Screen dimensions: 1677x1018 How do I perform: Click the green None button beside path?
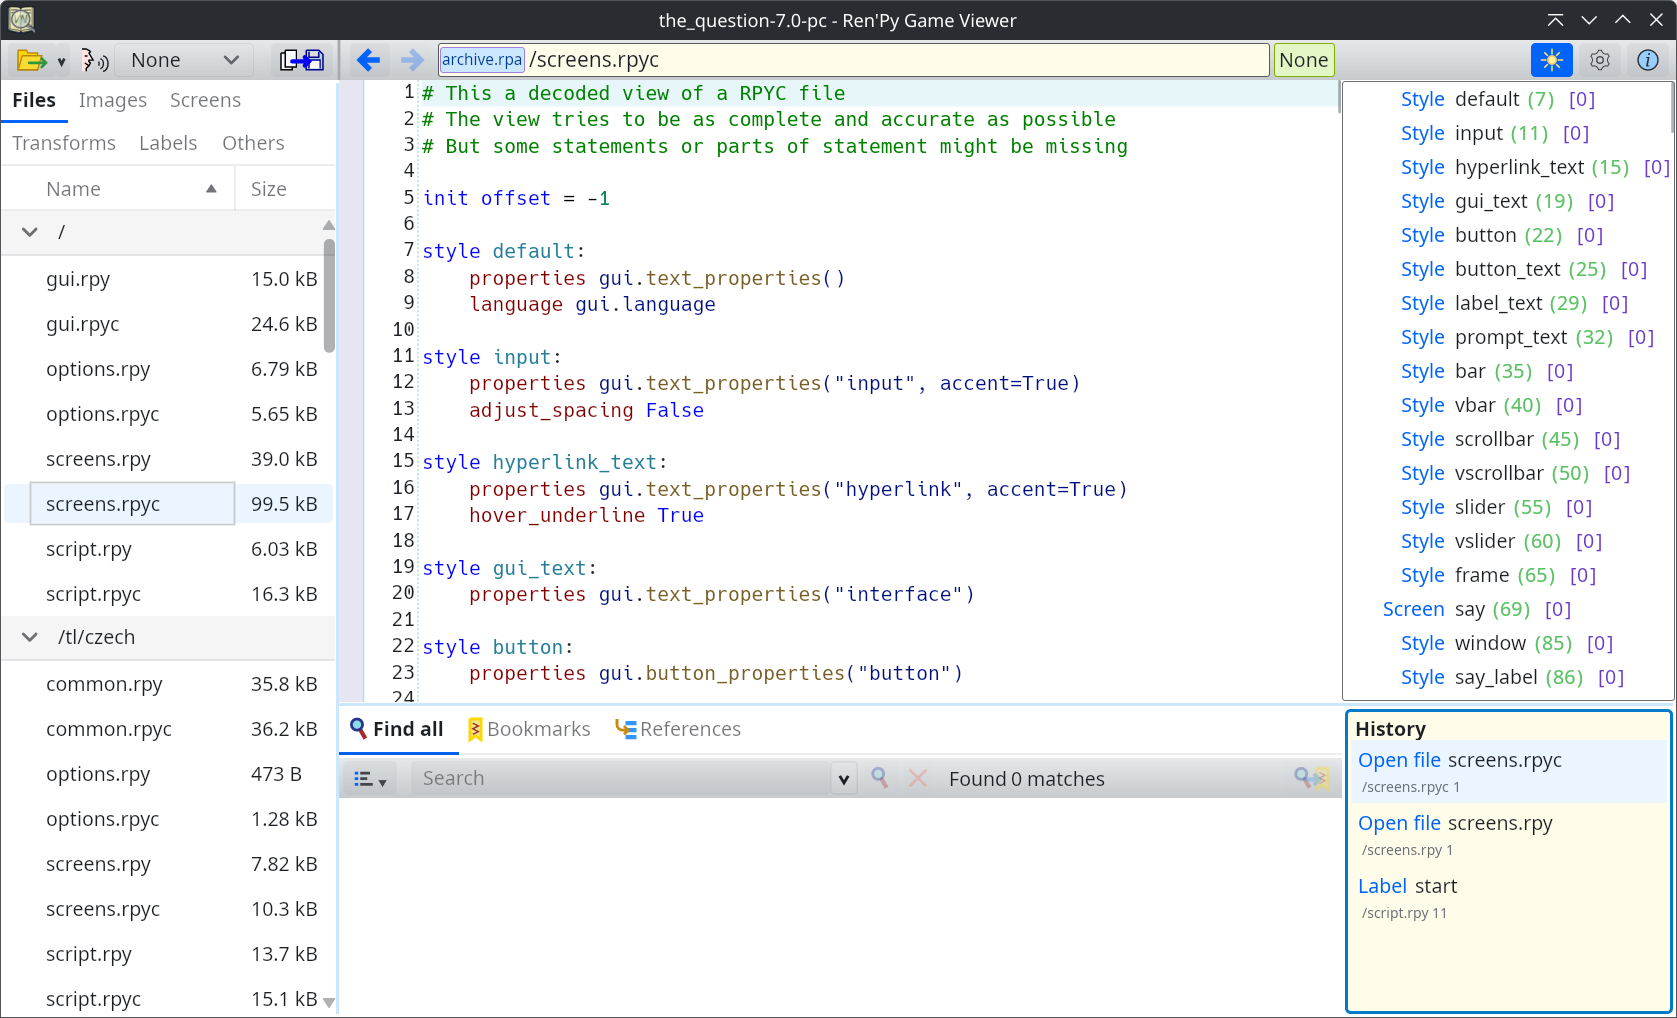coord(1304,60)
